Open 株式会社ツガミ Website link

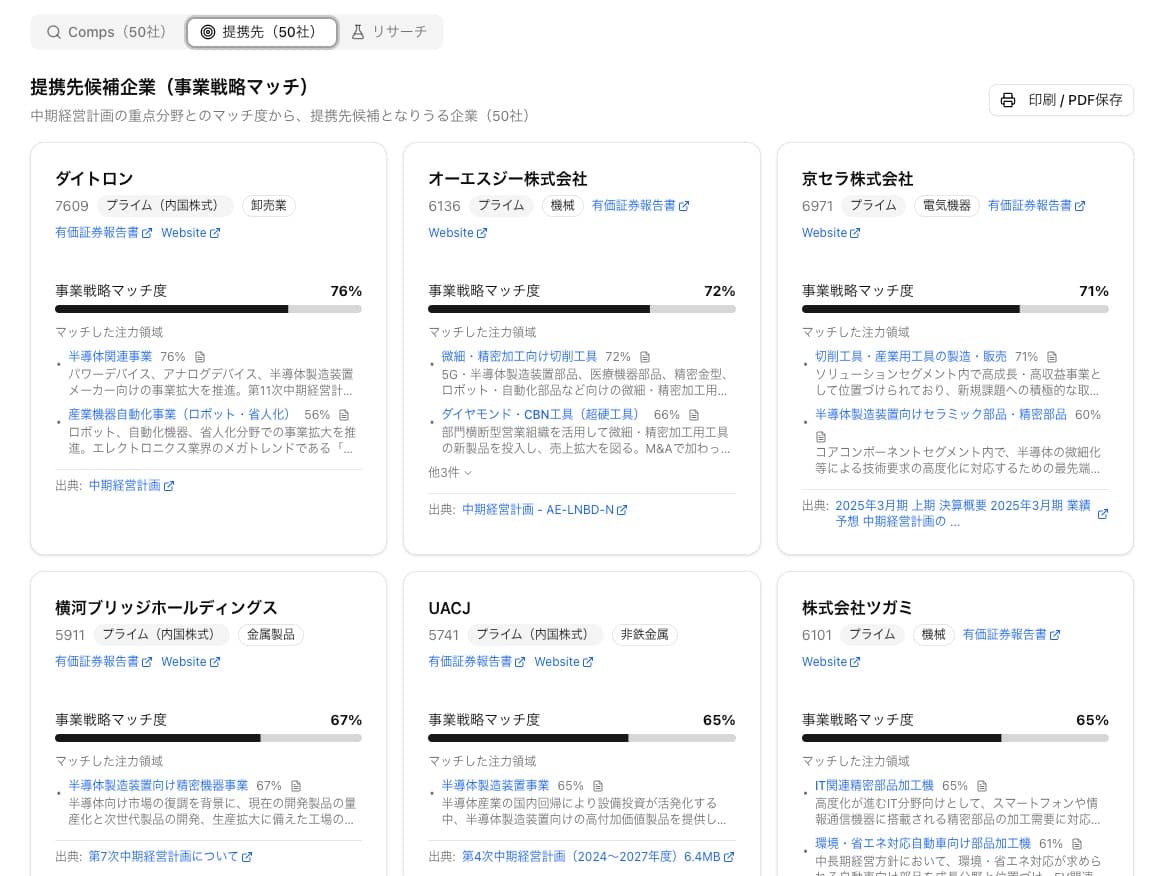[x=831, y=661]
